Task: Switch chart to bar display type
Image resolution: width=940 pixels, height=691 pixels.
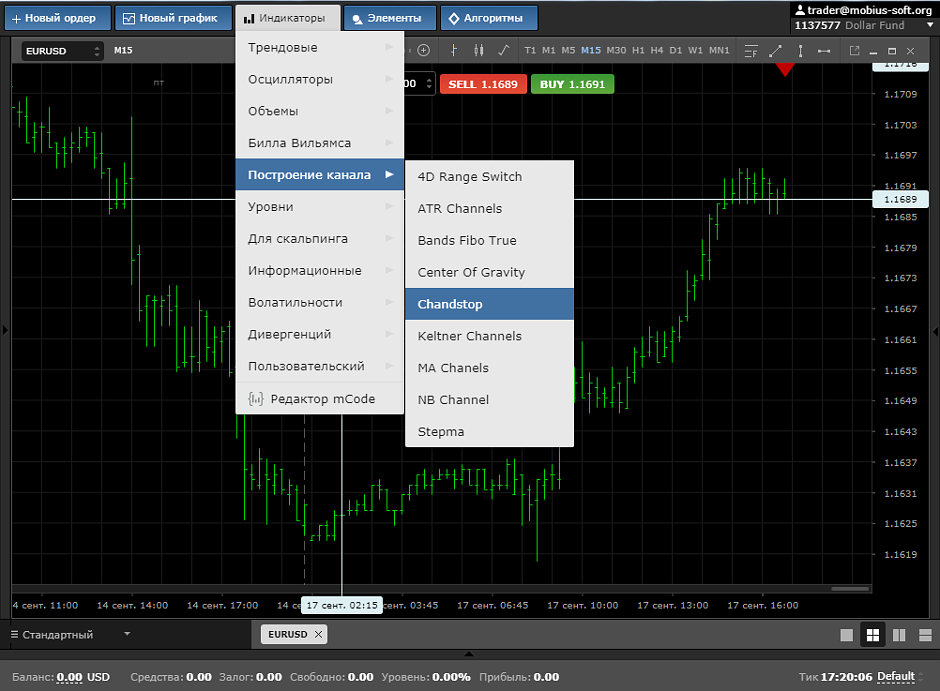Action: click(454, 50)
